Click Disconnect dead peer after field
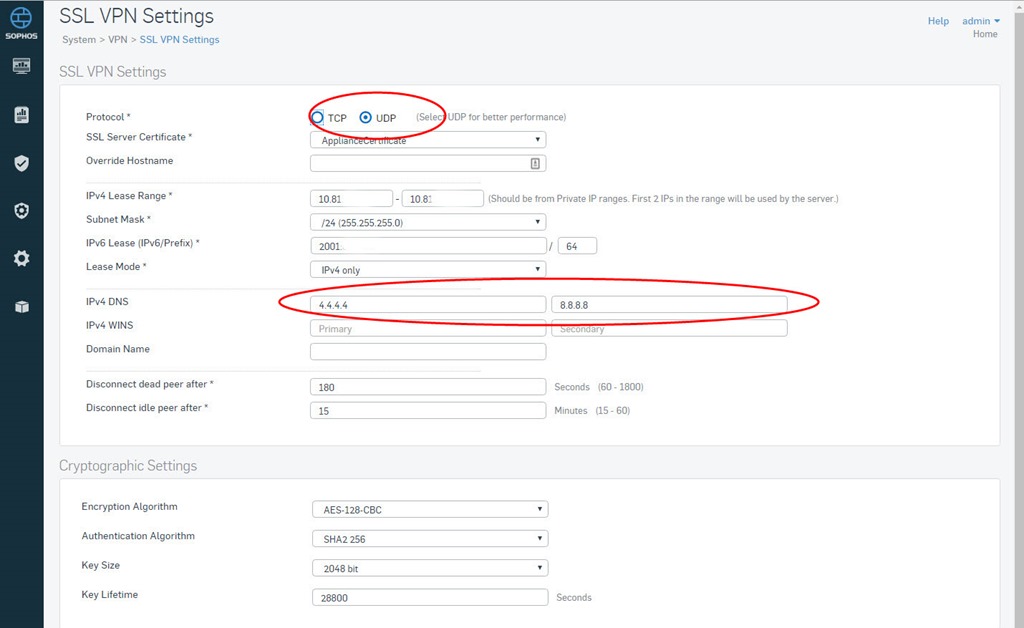1024x628 pixels. click(428, 386)
